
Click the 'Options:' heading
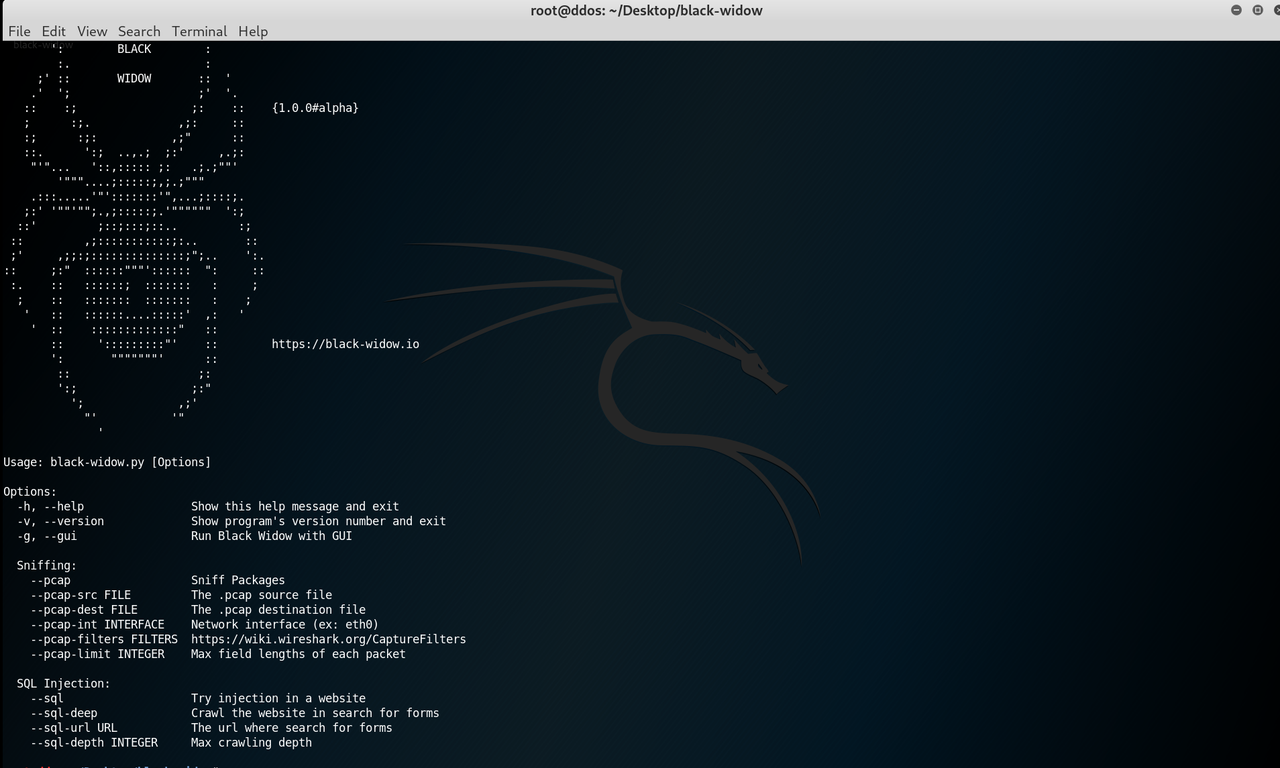point(30,492)
